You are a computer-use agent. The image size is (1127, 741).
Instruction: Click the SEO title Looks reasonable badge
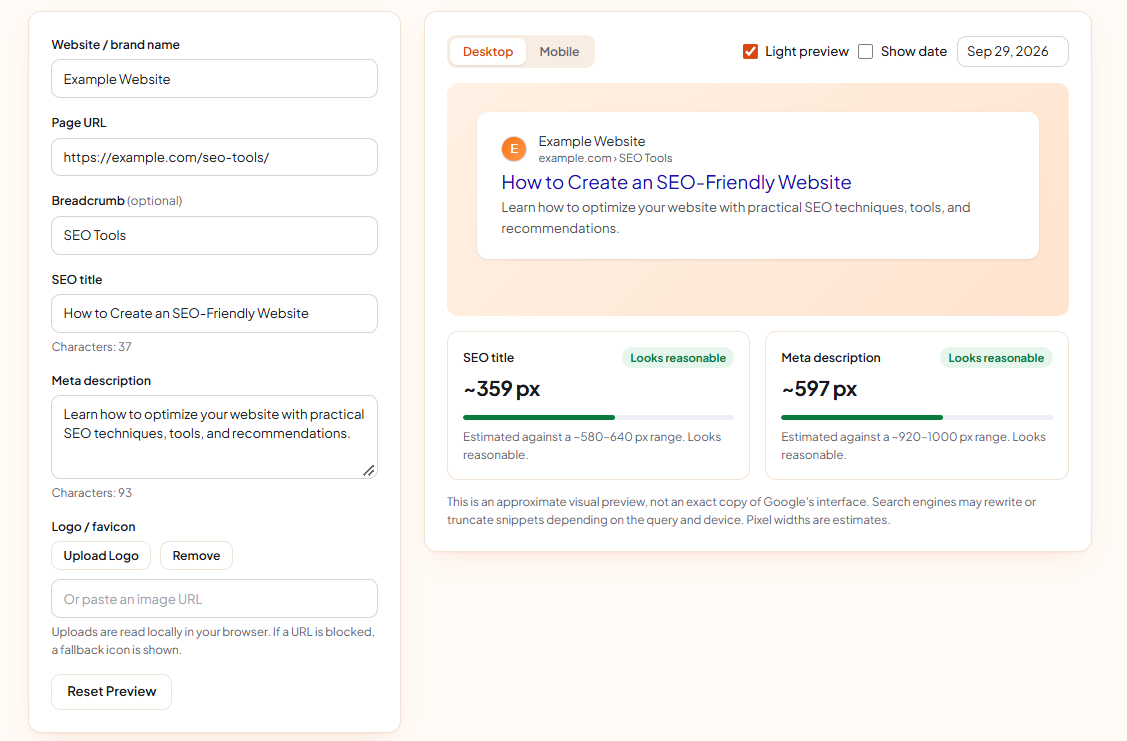click(x=678, y=358)
